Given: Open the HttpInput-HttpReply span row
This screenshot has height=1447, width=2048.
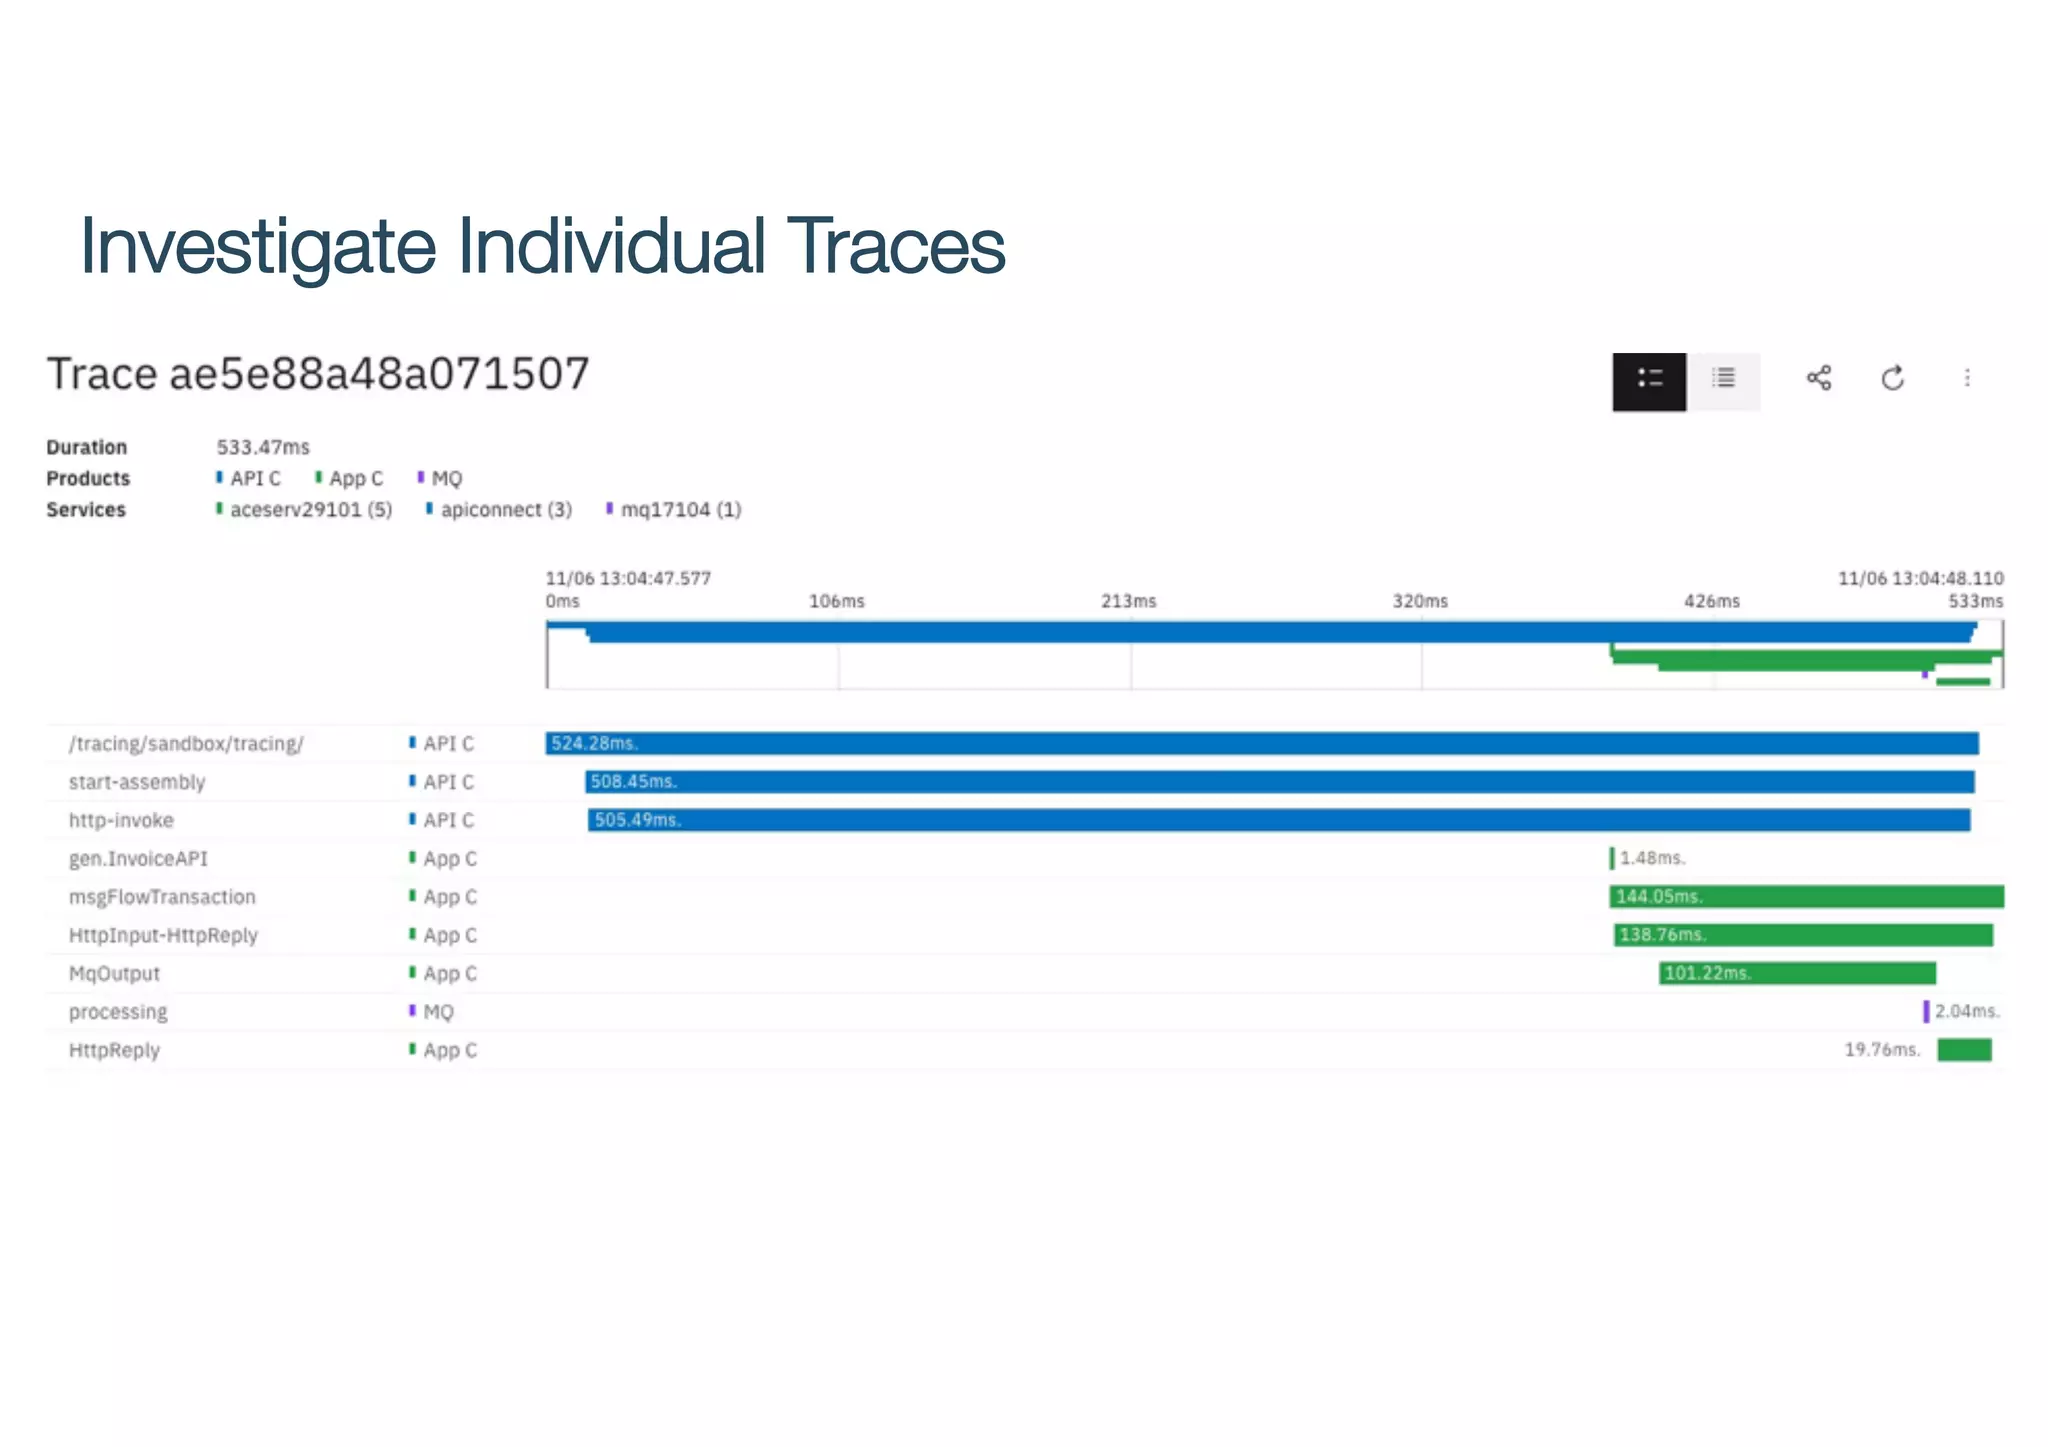Looking at the screenshot, I should pyautogui.click(x=1025, y=935).
